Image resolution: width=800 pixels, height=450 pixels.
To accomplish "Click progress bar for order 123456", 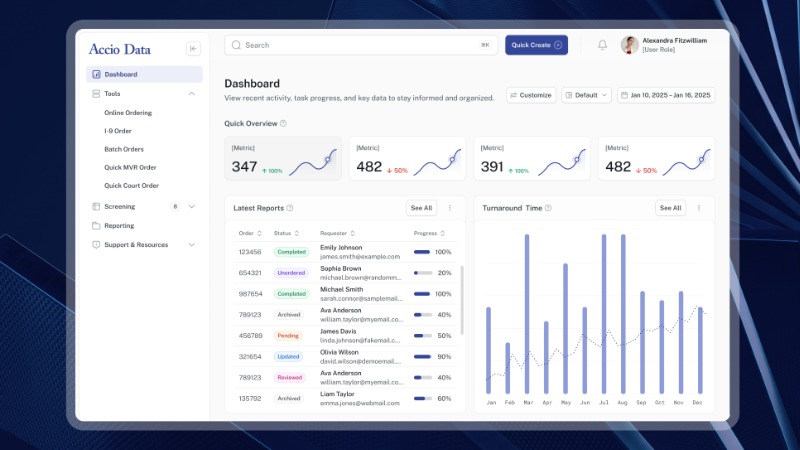I will point(422,252).
